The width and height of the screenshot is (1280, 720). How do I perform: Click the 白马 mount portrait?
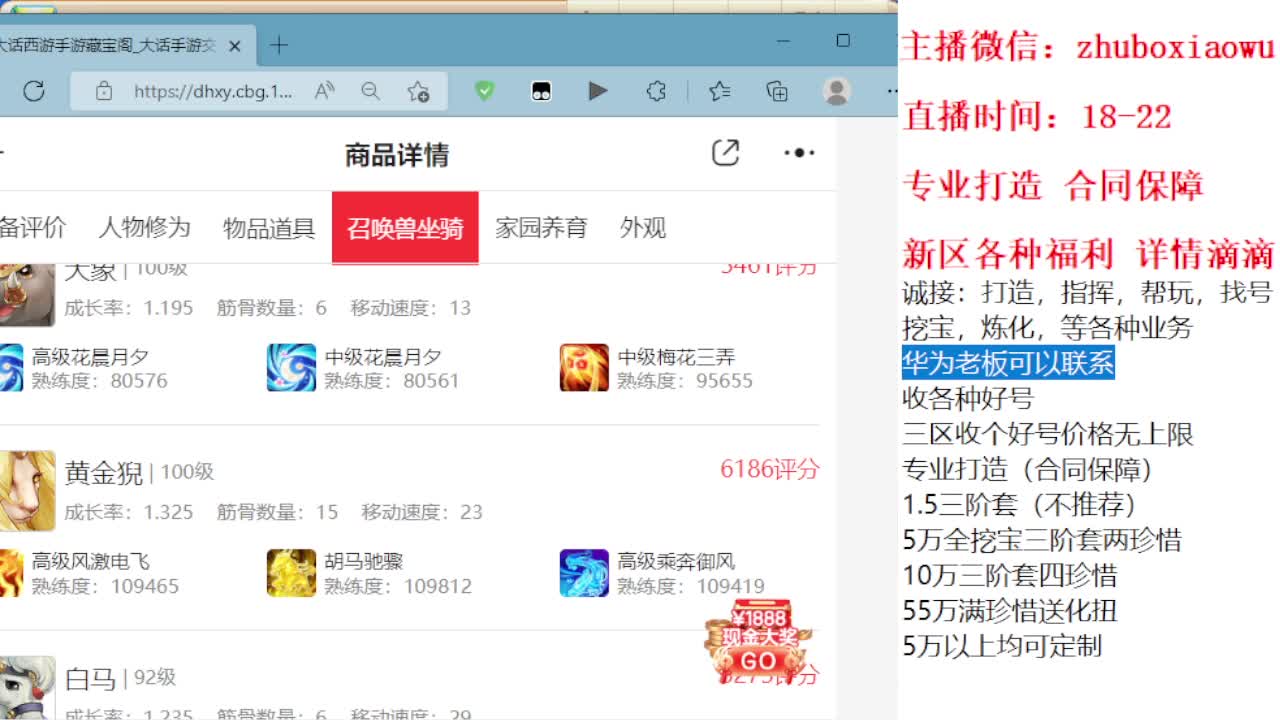pyautogui.click(x=27, y=688)
